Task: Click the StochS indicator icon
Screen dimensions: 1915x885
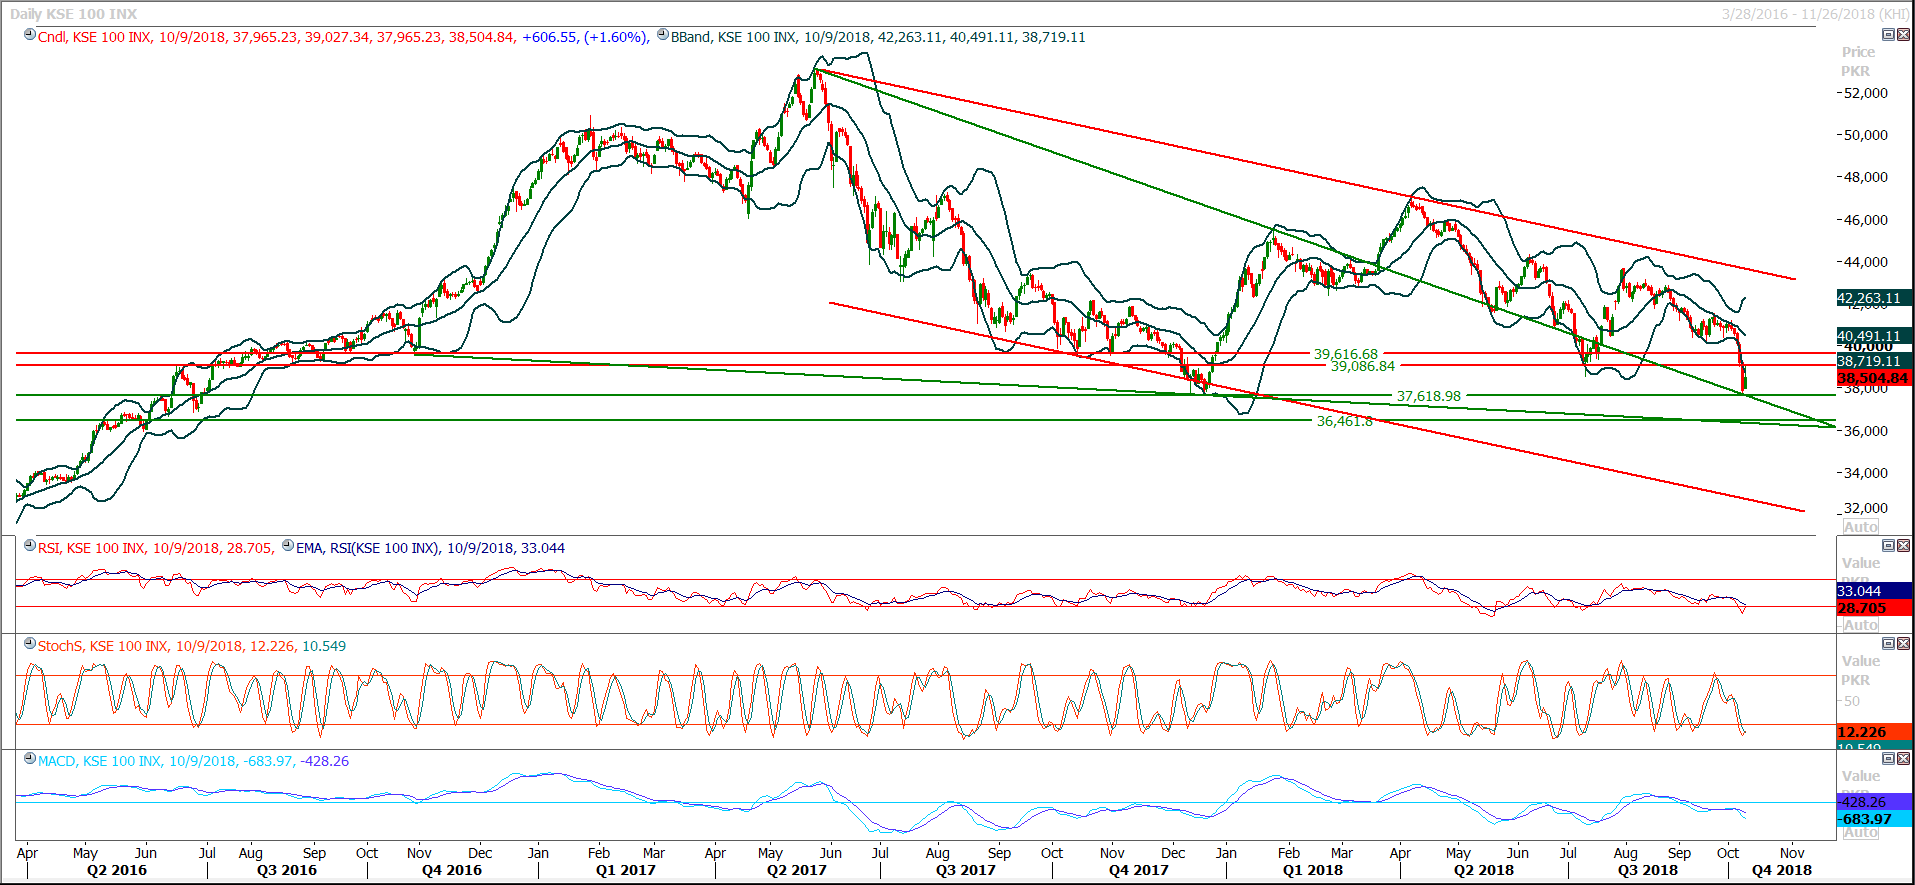Action: [30, 644]
